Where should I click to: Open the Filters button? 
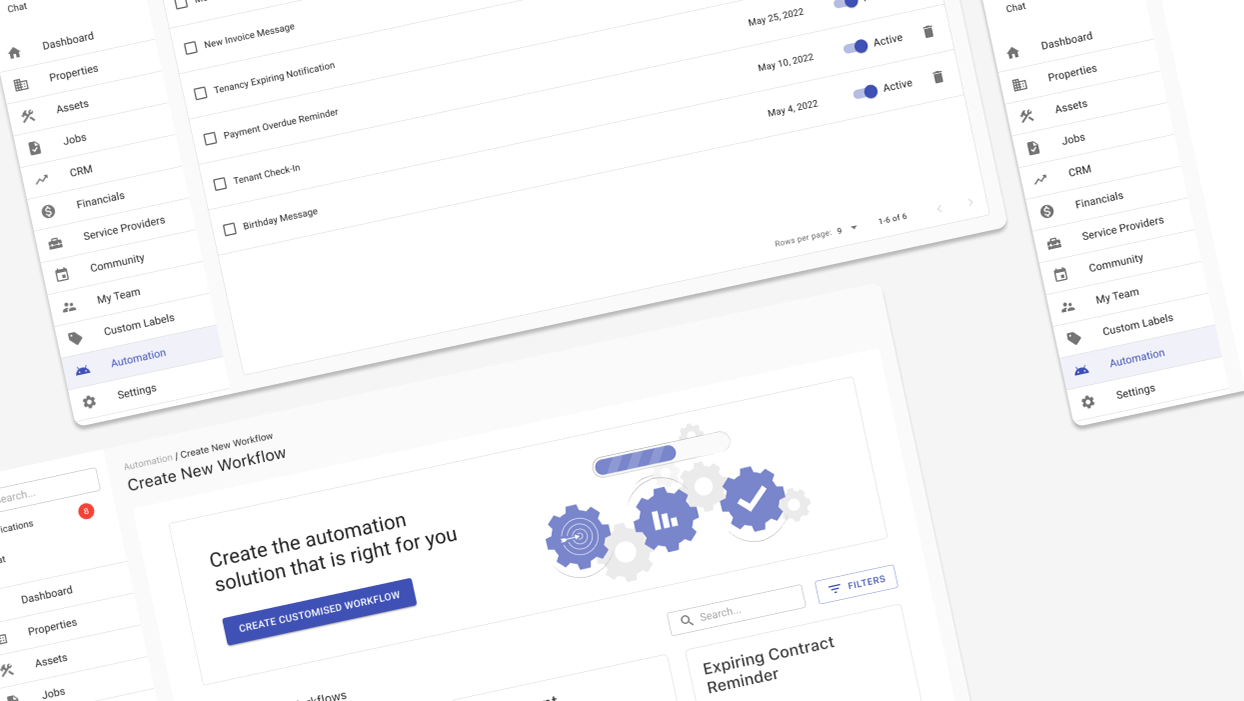tap(856, 584)
